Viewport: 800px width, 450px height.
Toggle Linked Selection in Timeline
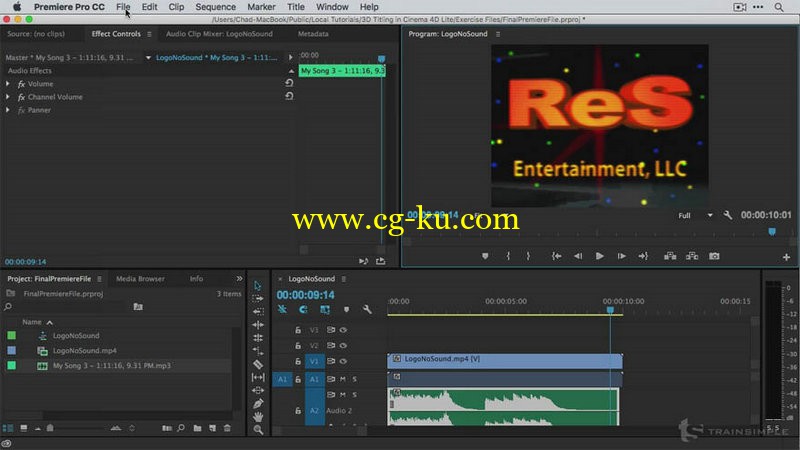pos(325,309)
